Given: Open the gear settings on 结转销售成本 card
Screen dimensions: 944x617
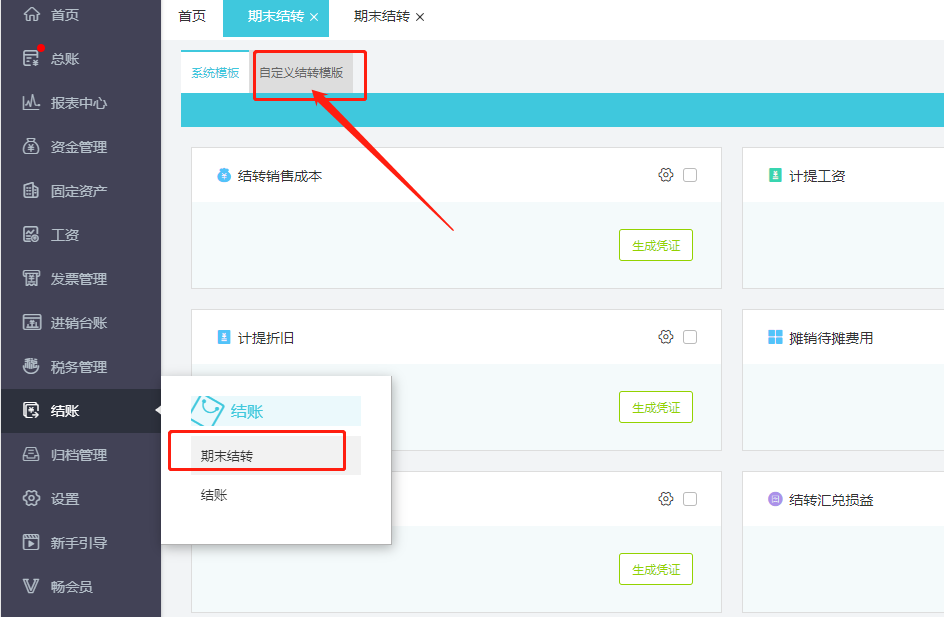Looking at the screenshot, I should click(x=666, y=174).
